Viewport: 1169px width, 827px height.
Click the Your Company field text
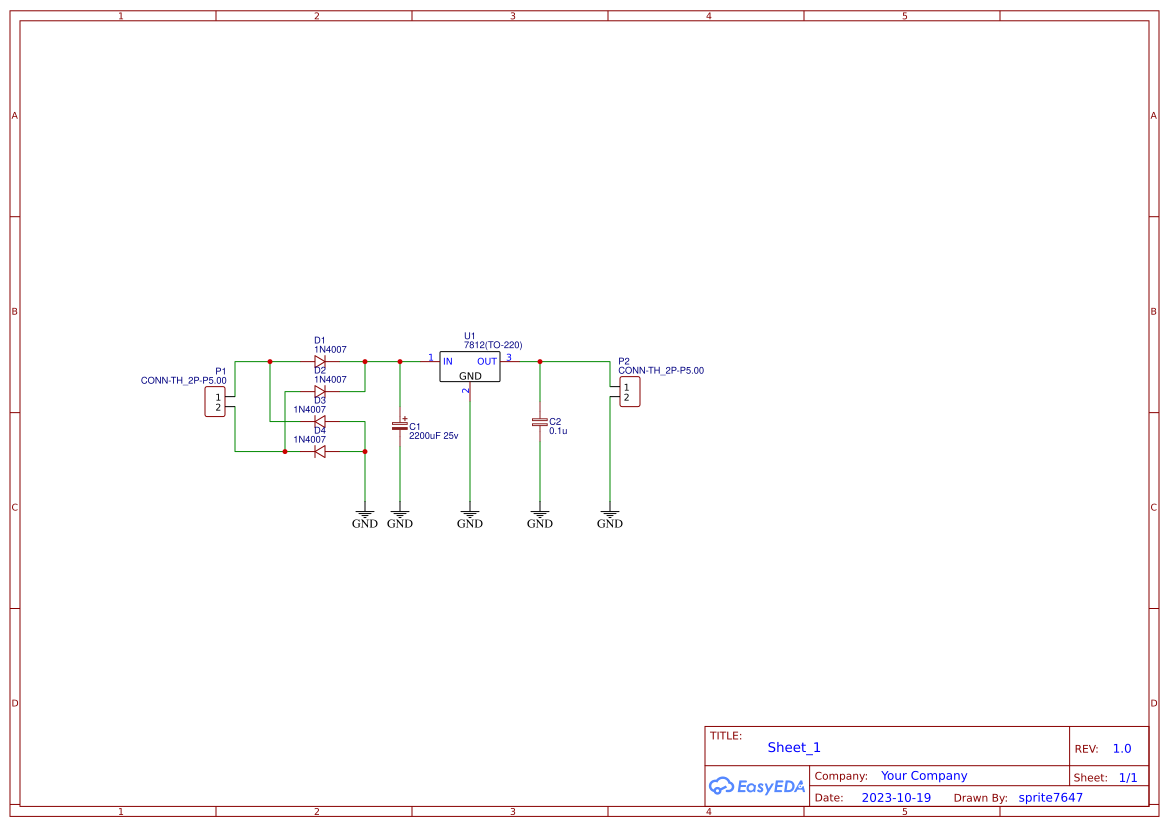coord(924,775)
